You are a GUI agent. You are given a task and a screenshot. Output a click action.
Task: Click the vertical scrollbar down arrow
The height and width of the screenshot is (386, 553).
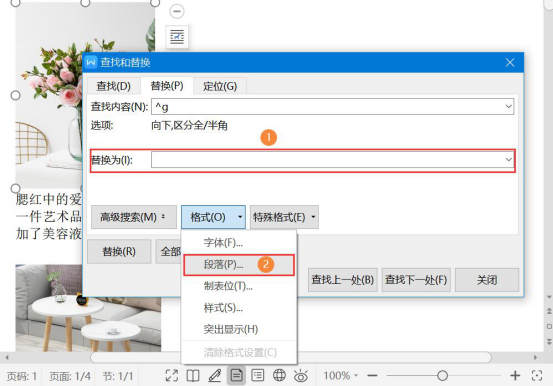[549, 297]
